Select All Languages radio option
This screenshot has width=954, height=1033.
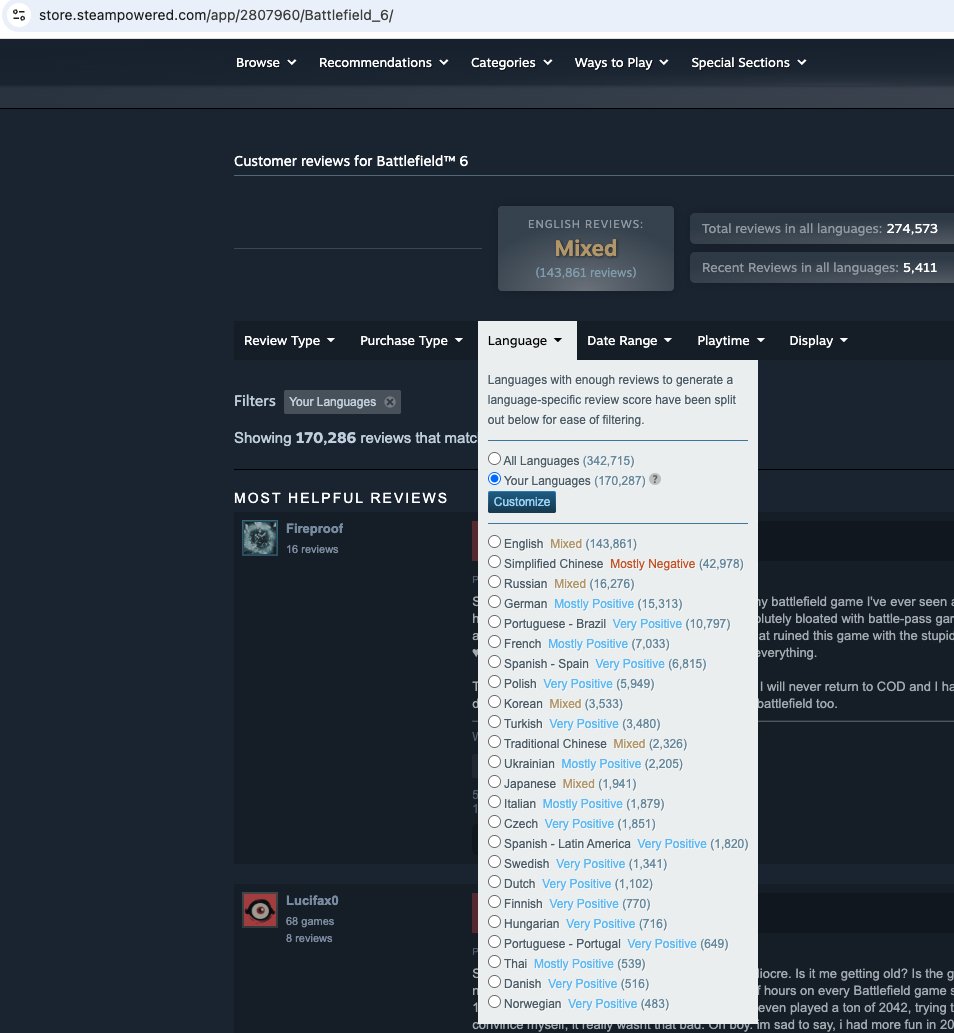click(494, 459)
